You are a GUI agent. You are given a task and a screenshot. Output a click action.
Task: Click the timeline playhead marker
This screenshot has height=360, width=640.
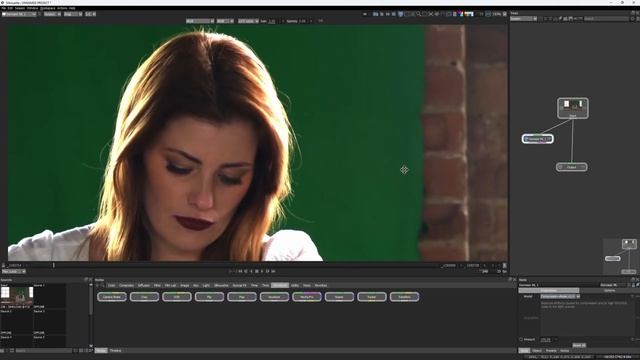(x=53, y=265)
